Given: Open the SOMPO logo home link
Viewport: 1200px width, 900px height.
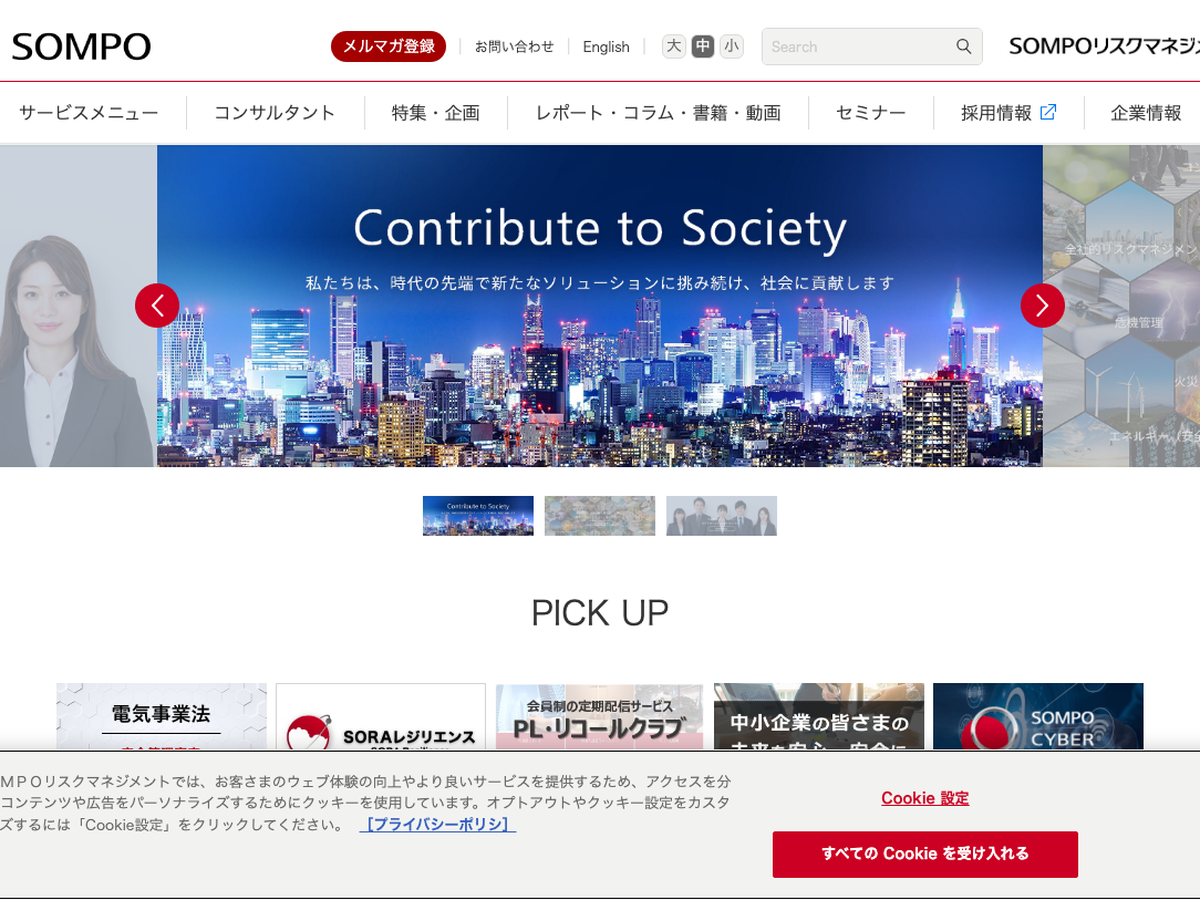Looking at the screenshot, I should pos(81,47).
